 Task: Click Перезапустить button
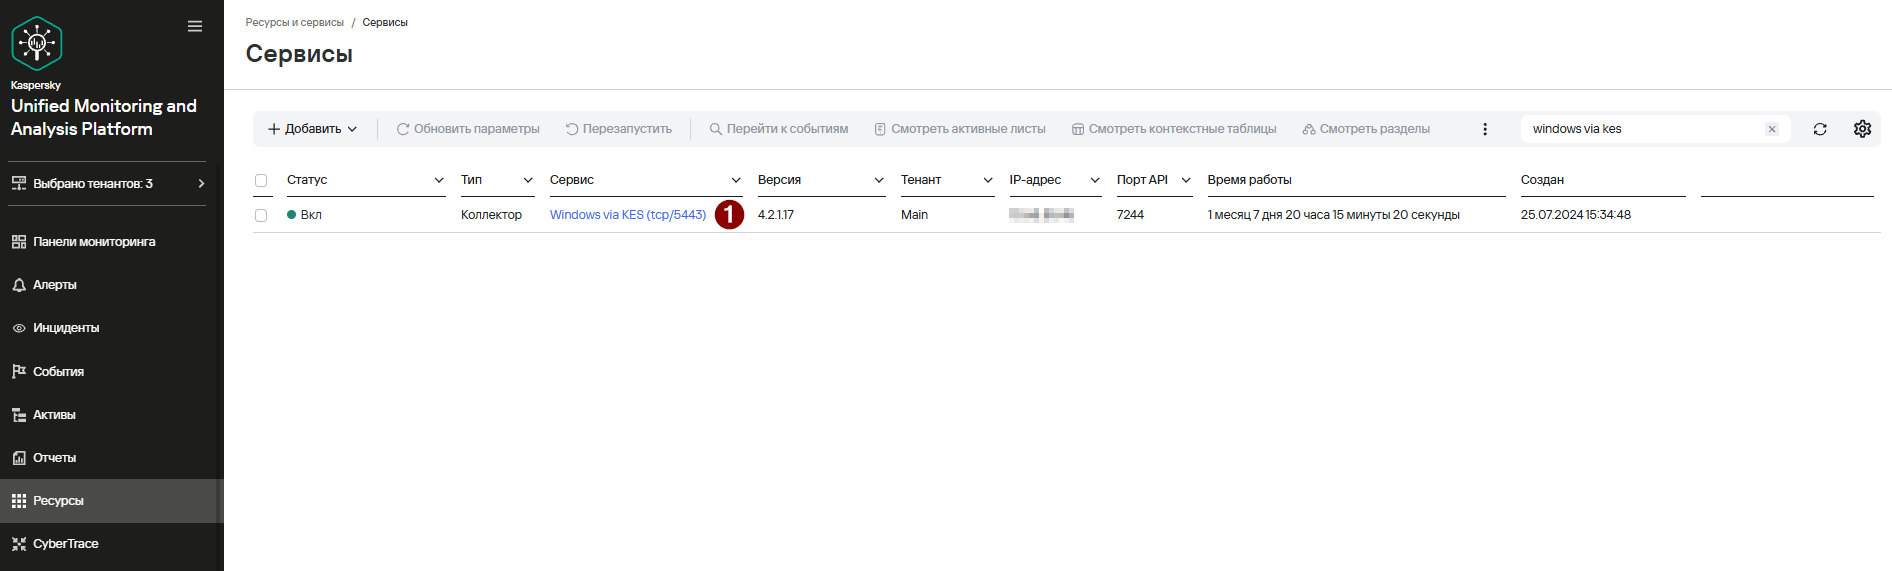pyautogui.click(x=618, y=129)
